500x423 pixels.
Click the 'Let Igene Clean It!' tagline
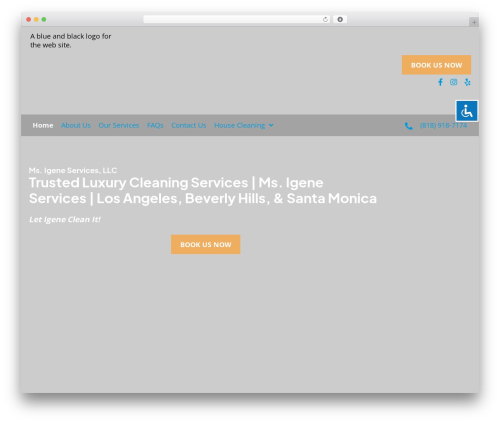tap(65, 219)
